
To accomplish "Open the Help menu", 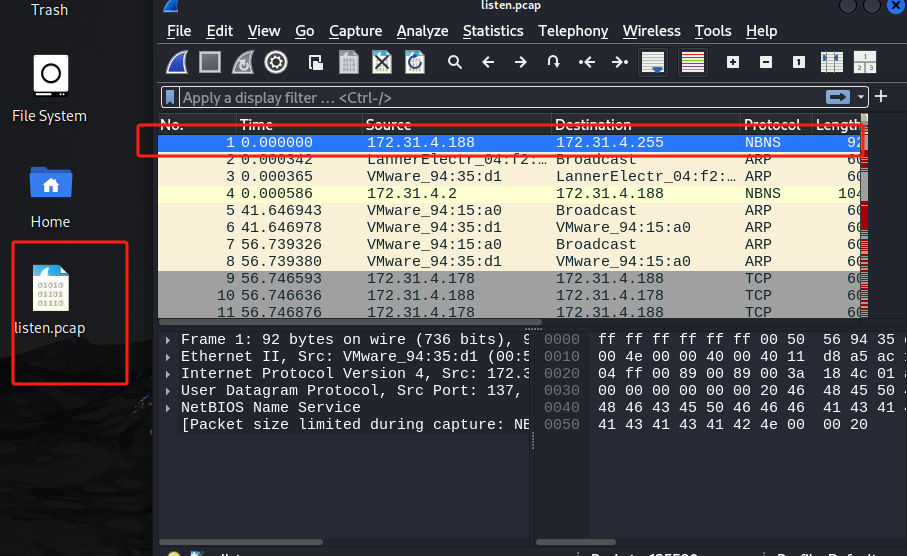I will [x=761, y=31].
